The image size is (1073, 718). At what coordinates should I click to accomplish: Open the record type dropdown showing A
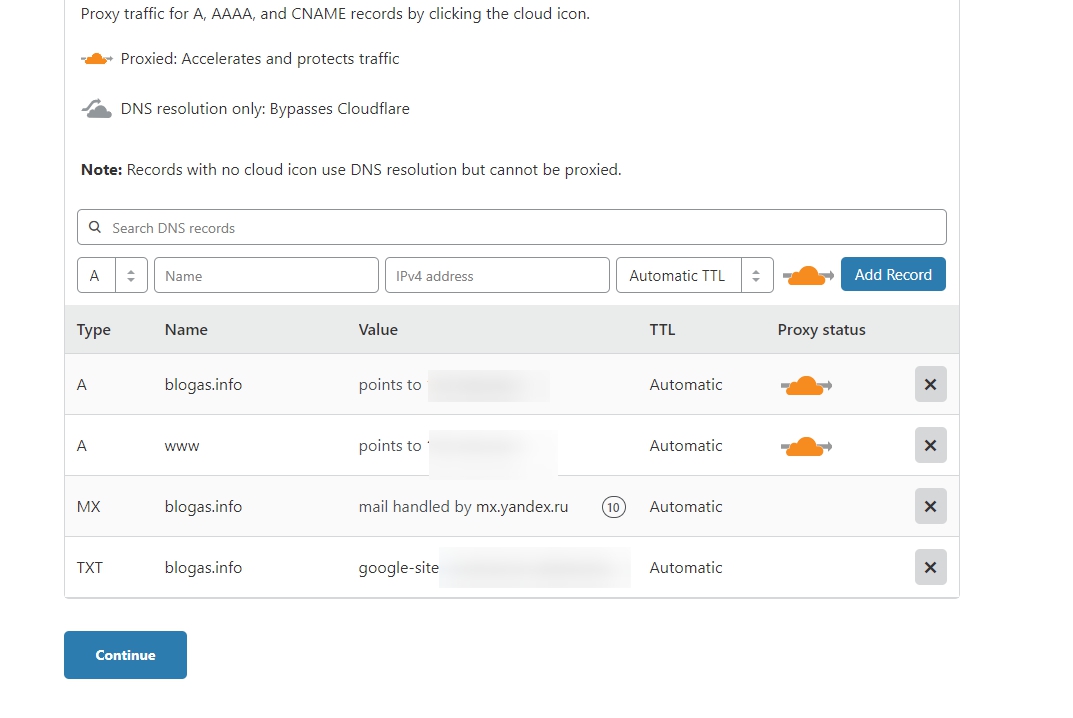coord(112,275)
